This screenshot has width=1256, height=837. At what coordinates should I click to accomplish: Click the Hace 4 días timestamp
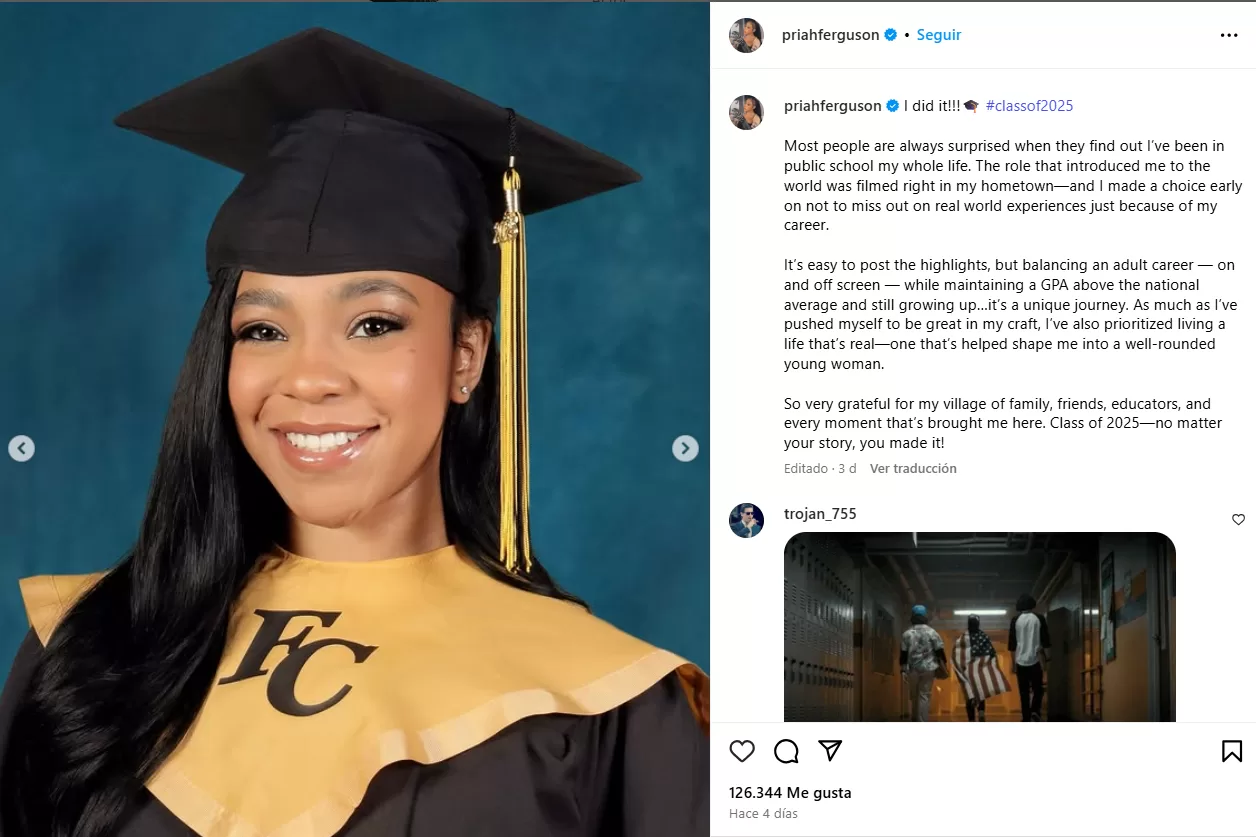(x=763, y=814)
